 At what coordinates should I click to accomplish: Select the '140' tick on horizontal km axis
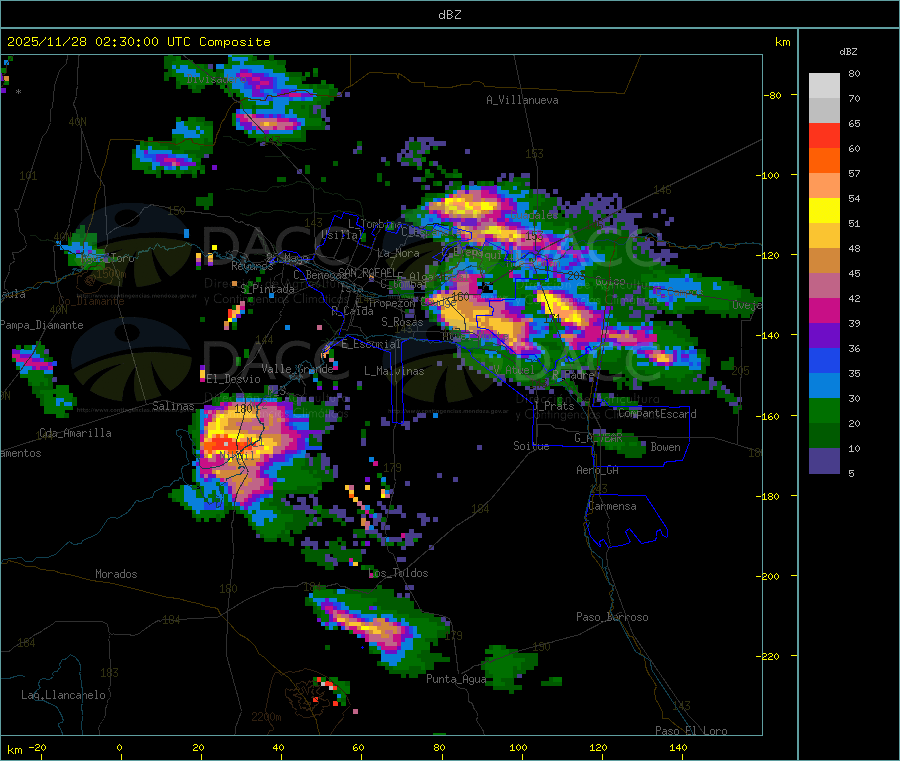click(678, 747)
